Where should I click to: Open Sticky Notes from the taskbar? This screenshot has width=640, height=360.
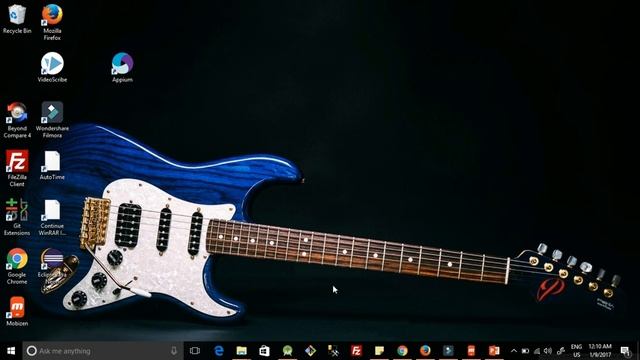pos(379,351)
